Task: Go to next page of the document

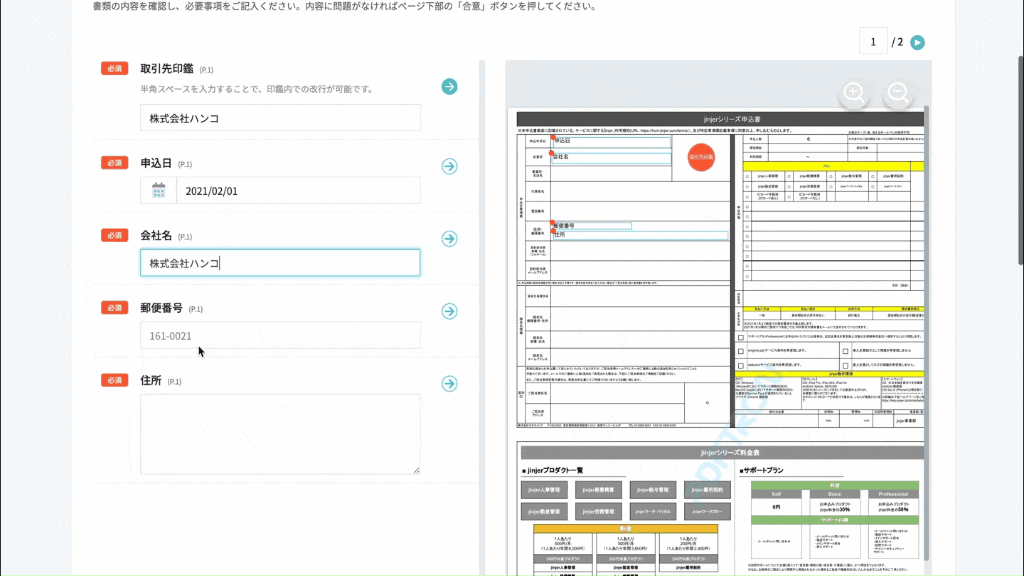Action: 917,42
